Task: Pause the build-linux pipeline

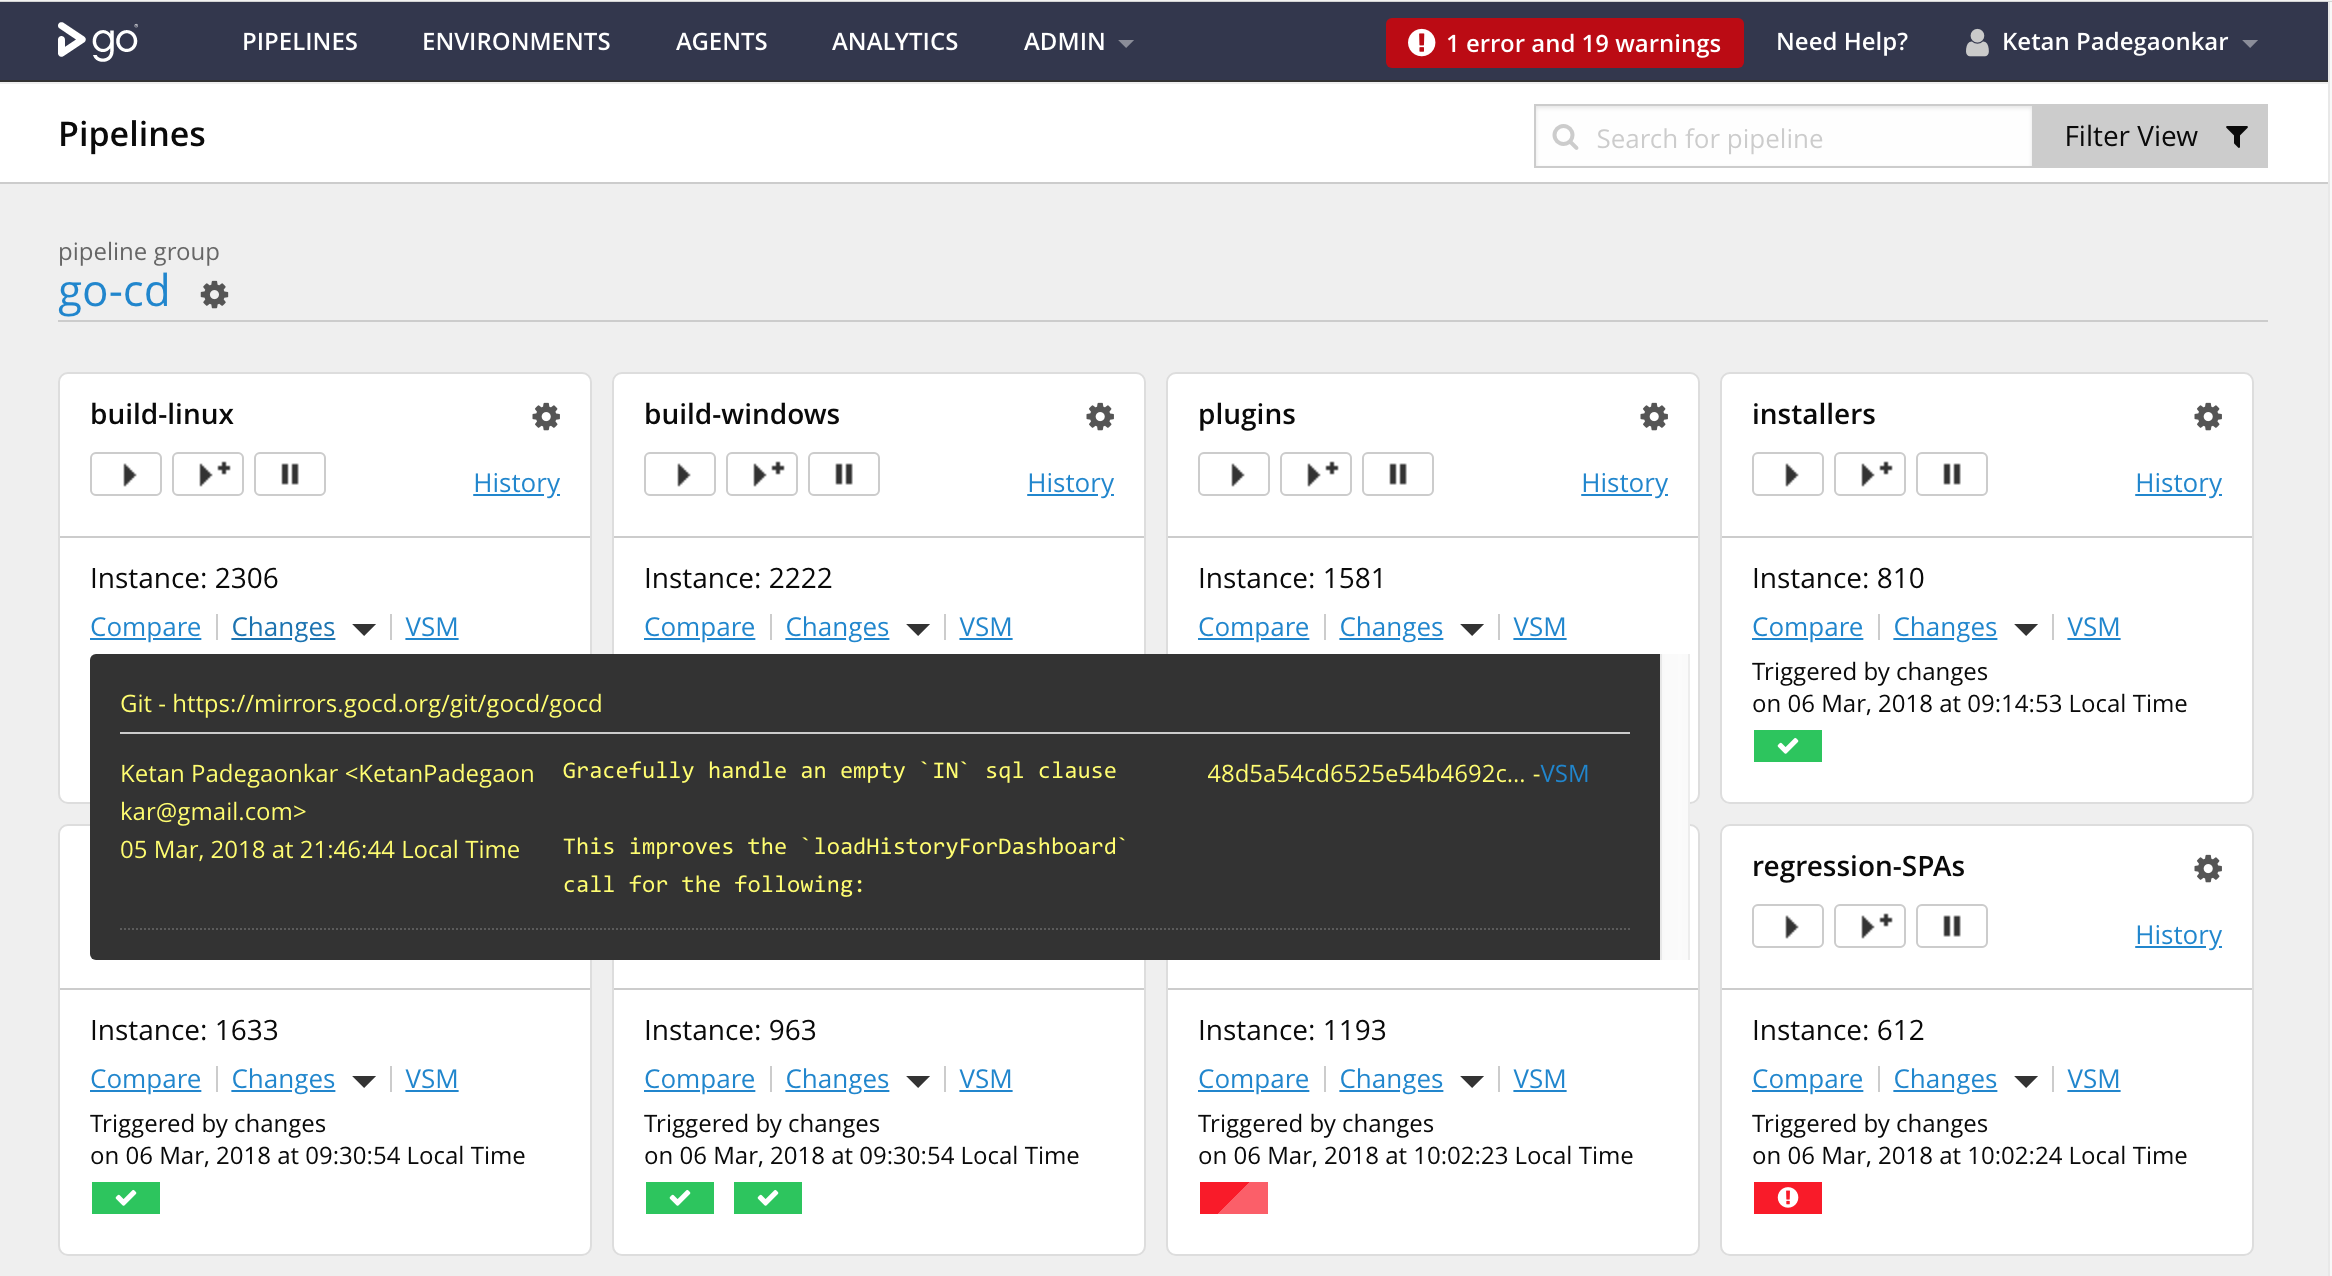Action: (x=290, y=474)
